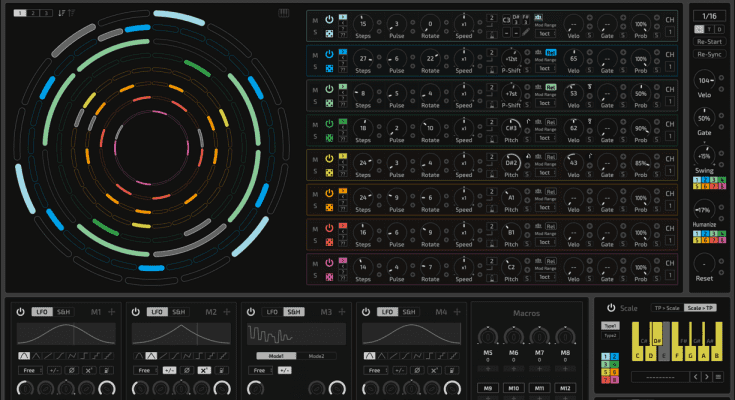Toggle power for the M1 LFO modulator
The height and width of the screenshot is (400, 735).
[x=20, y=312]
